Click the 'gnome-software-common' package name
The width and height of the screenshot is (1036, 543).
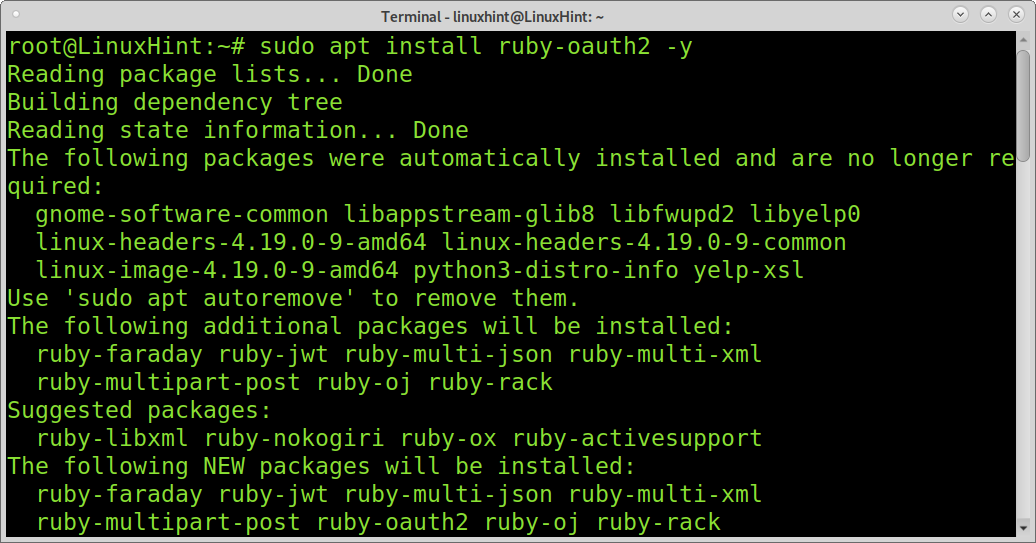[182, 215]
